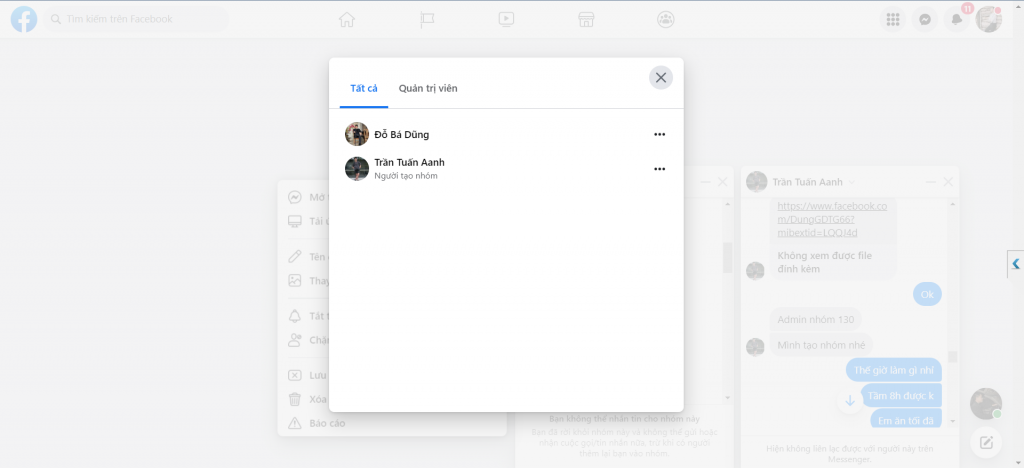Open Trần Tuấn Aanh's profile name link

tap(409, 162)
